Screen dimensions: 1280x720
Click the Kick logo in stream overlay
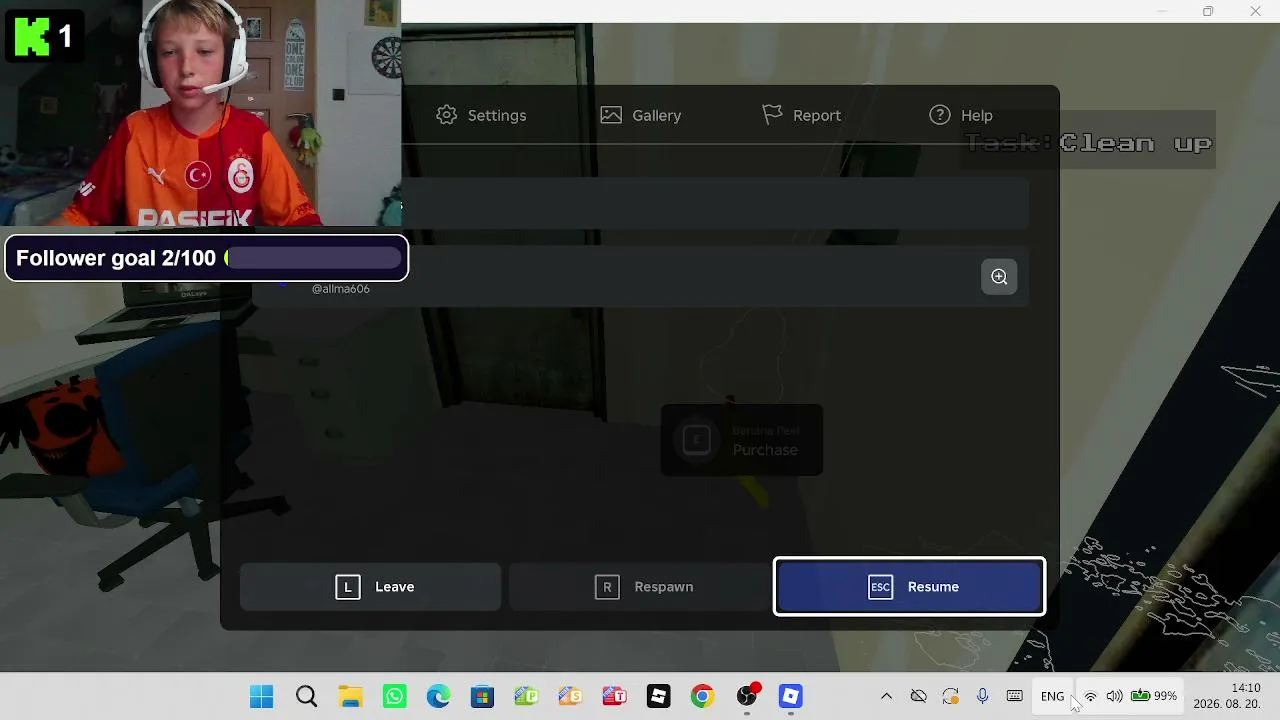point(32,37)
